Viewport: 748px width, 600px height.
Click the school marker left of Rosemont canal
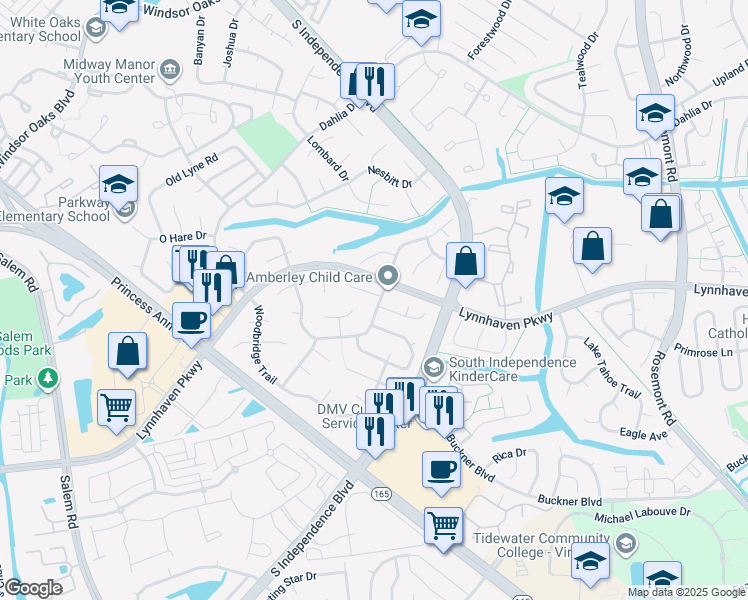coord(642,177)
